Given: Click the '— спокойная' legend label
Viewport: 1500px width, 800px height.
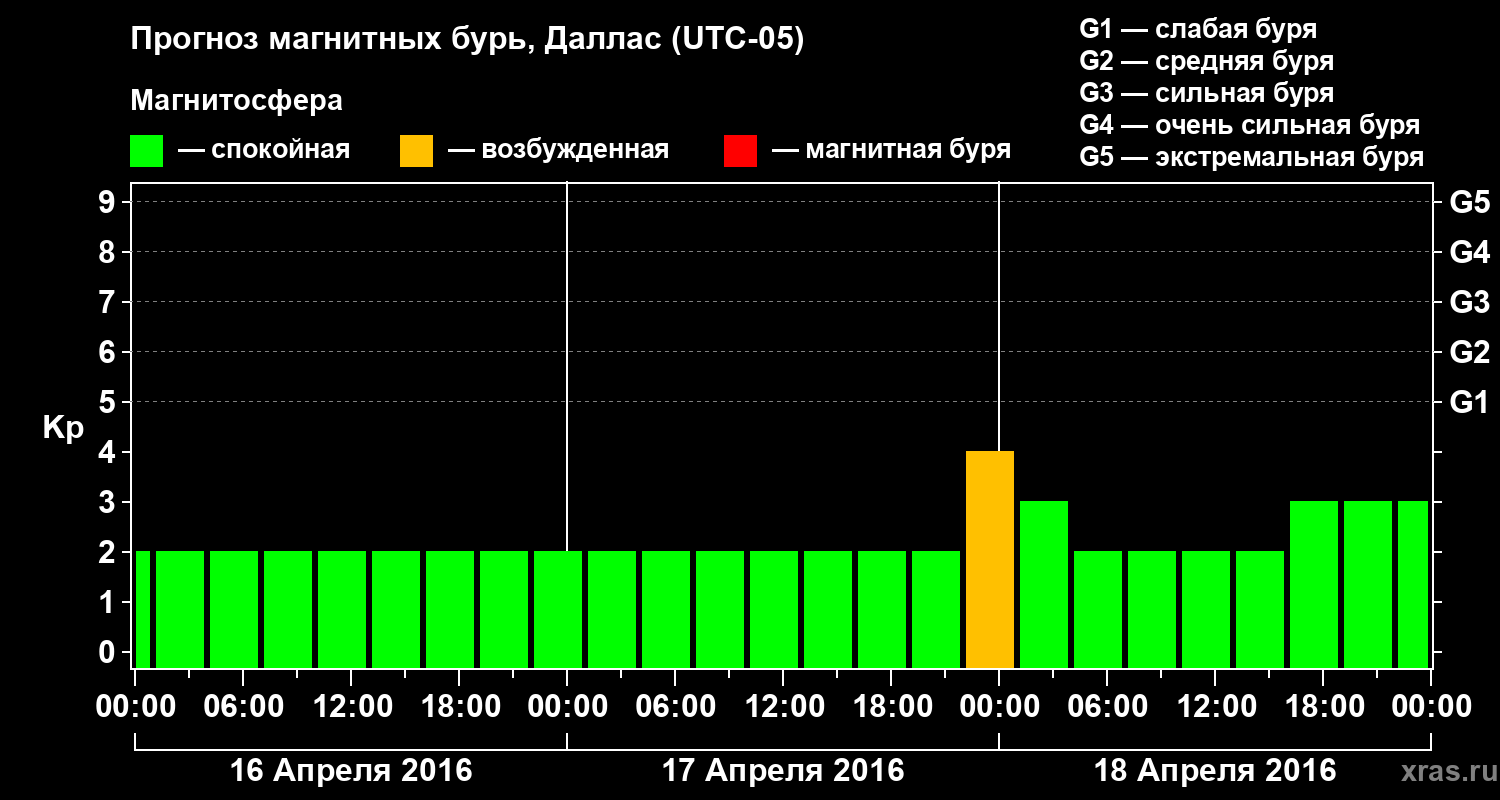Looking at the screenshot, I should 264,150.
